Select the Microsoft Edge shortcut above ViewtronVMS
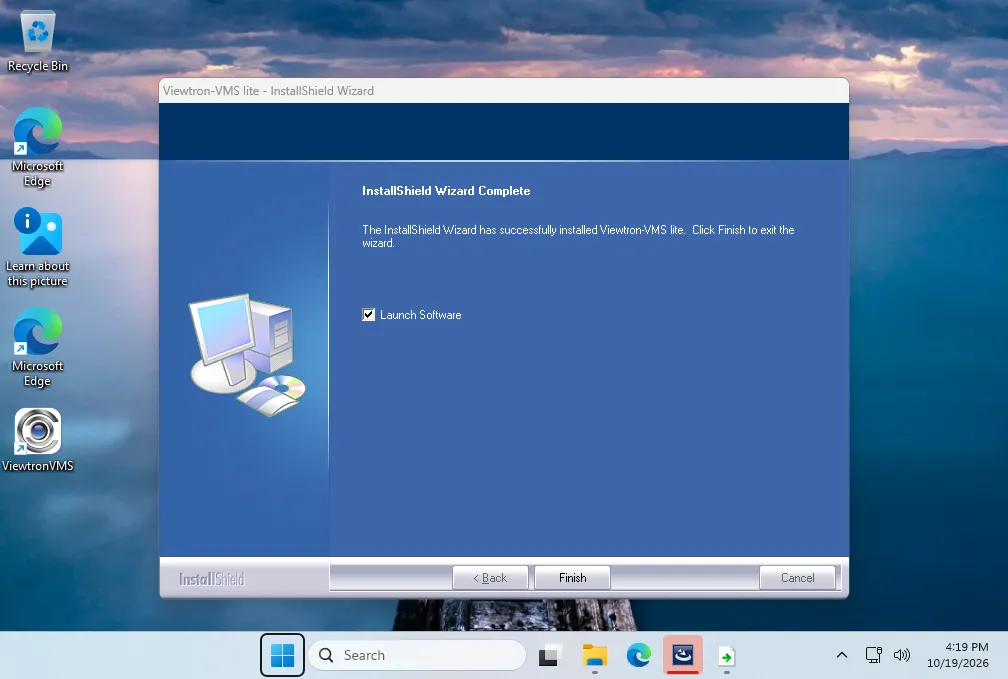The image size is (1008, 679). coord(37,347)
